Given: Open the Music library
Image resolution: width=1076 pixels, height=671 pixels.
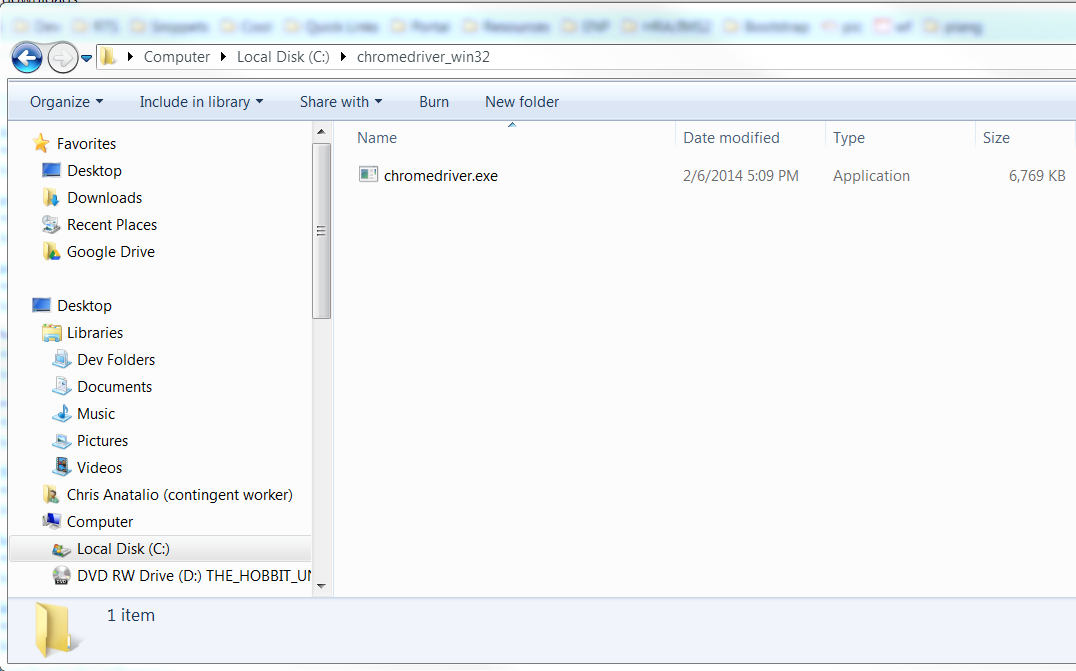Looking at the screenshot, I should click(x=96, y=414).
